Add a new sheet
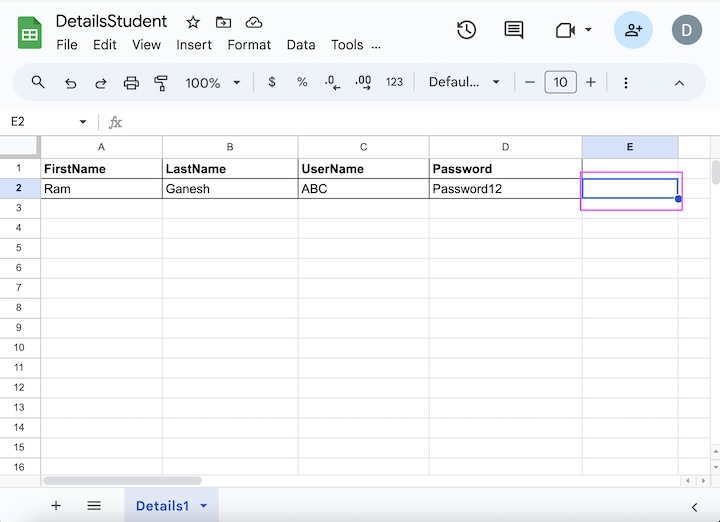This screenshot has height=522, width=720. coord(56,506)
